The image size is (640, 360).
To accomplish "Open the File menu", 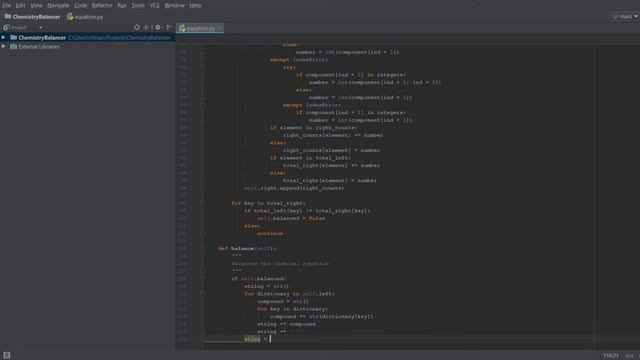I will (6, 5).
